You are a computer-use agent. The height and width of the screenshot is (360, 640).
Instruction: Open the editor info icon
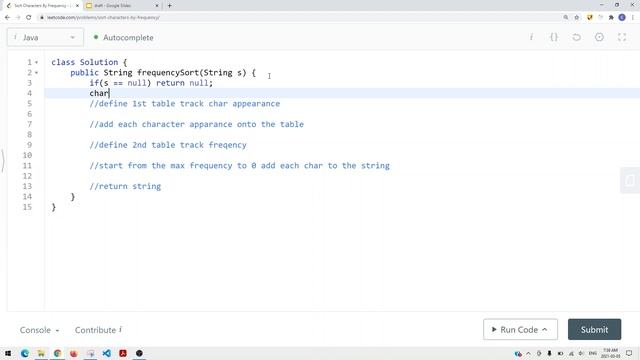pos(531,37)
